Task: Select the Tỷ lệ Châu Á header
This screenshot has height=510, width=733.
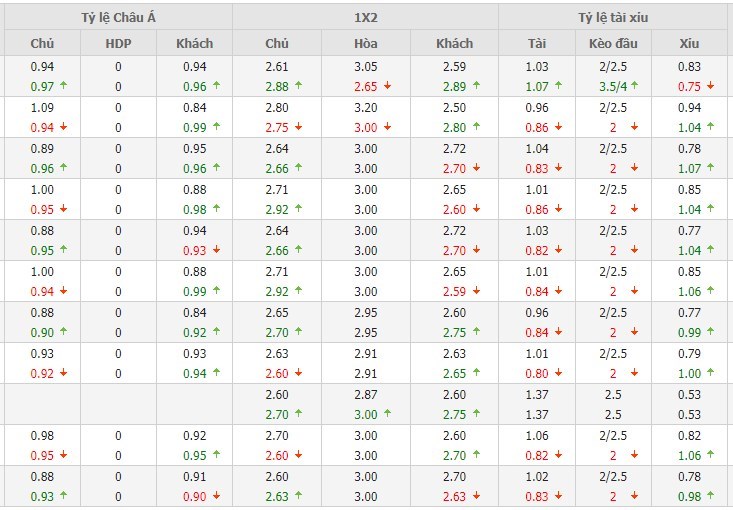Action: pyautogui.click(x=118, y=17)
